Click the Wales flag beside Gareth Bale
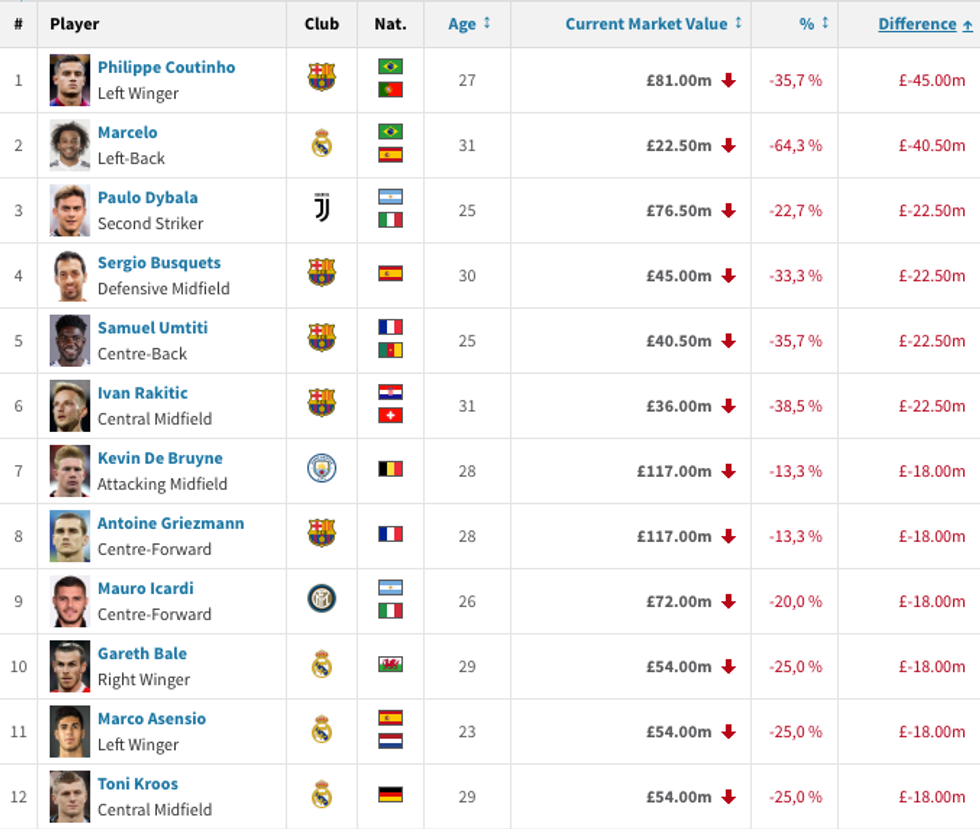The height and width of the screenshot is (829, 980). [390, 665]
